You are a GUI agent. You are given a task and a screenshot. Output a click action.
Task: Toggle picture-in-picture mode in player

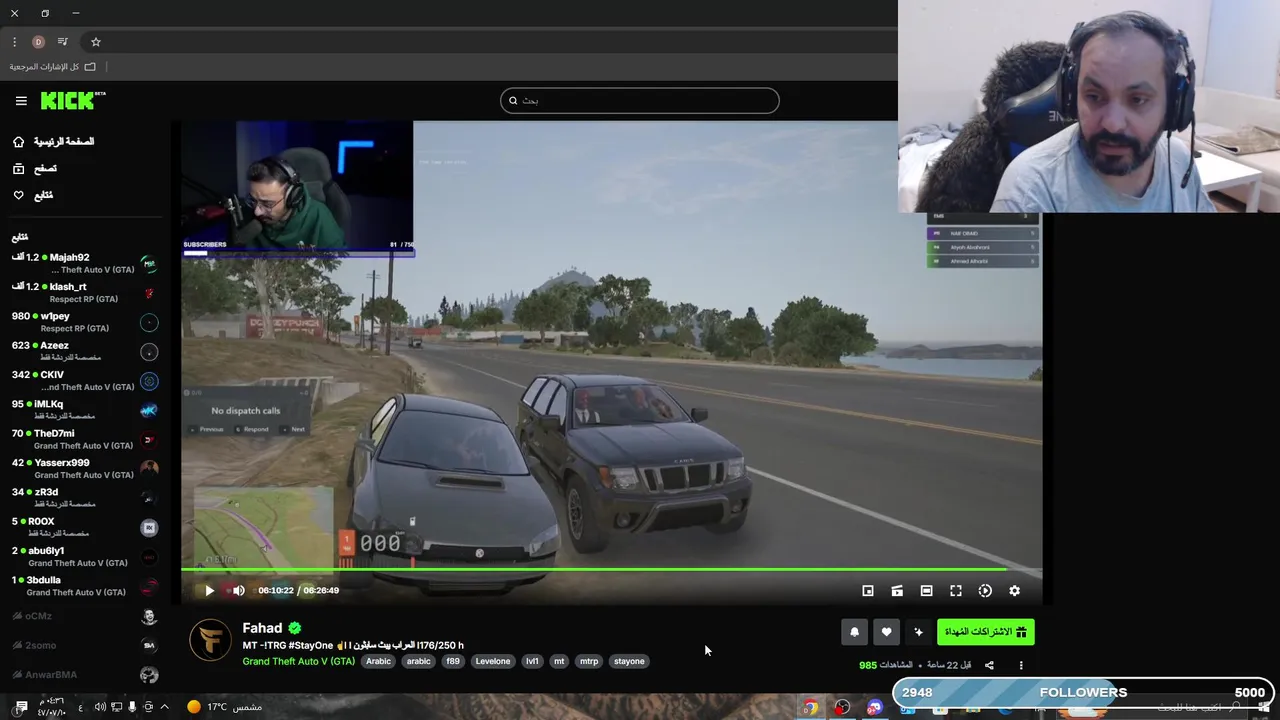click(x=868, y=591)
